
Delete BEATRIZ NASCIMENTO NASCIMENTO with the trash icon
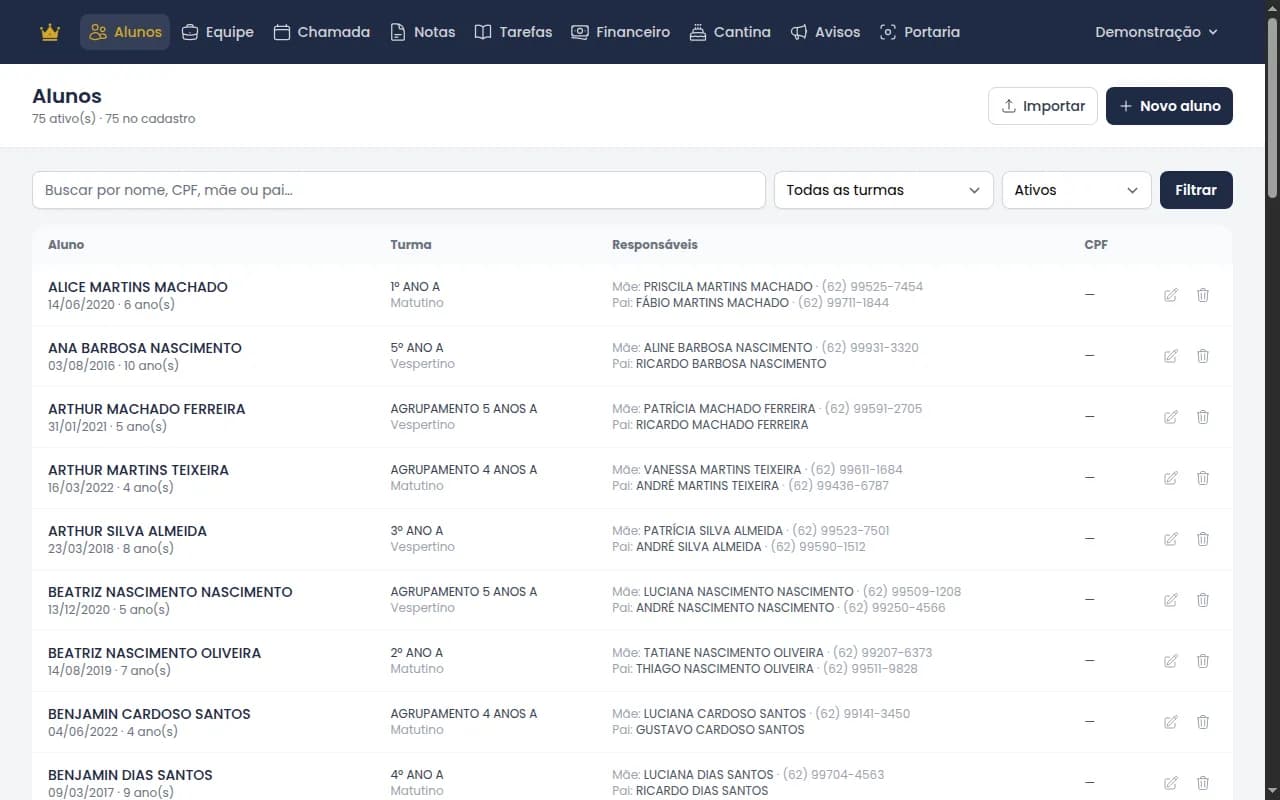1203,600
